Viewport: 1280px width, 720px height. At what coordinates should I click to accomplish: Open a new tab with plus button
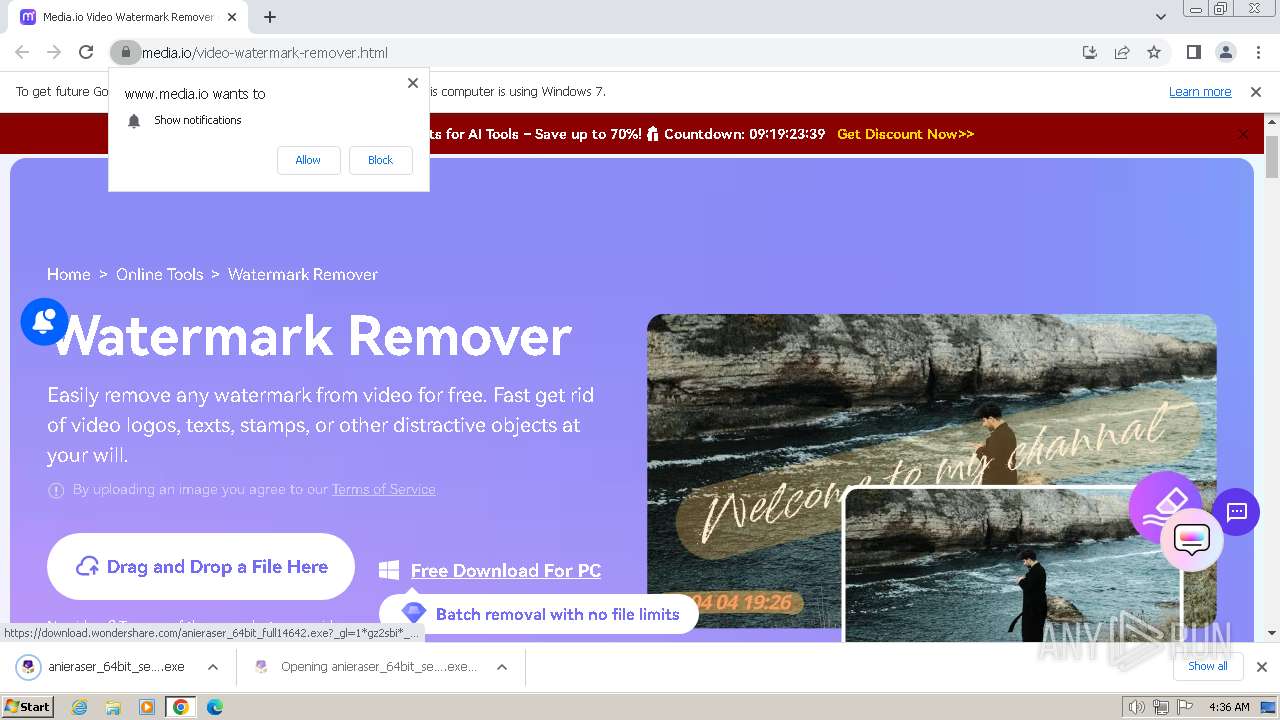coord(270,17)
